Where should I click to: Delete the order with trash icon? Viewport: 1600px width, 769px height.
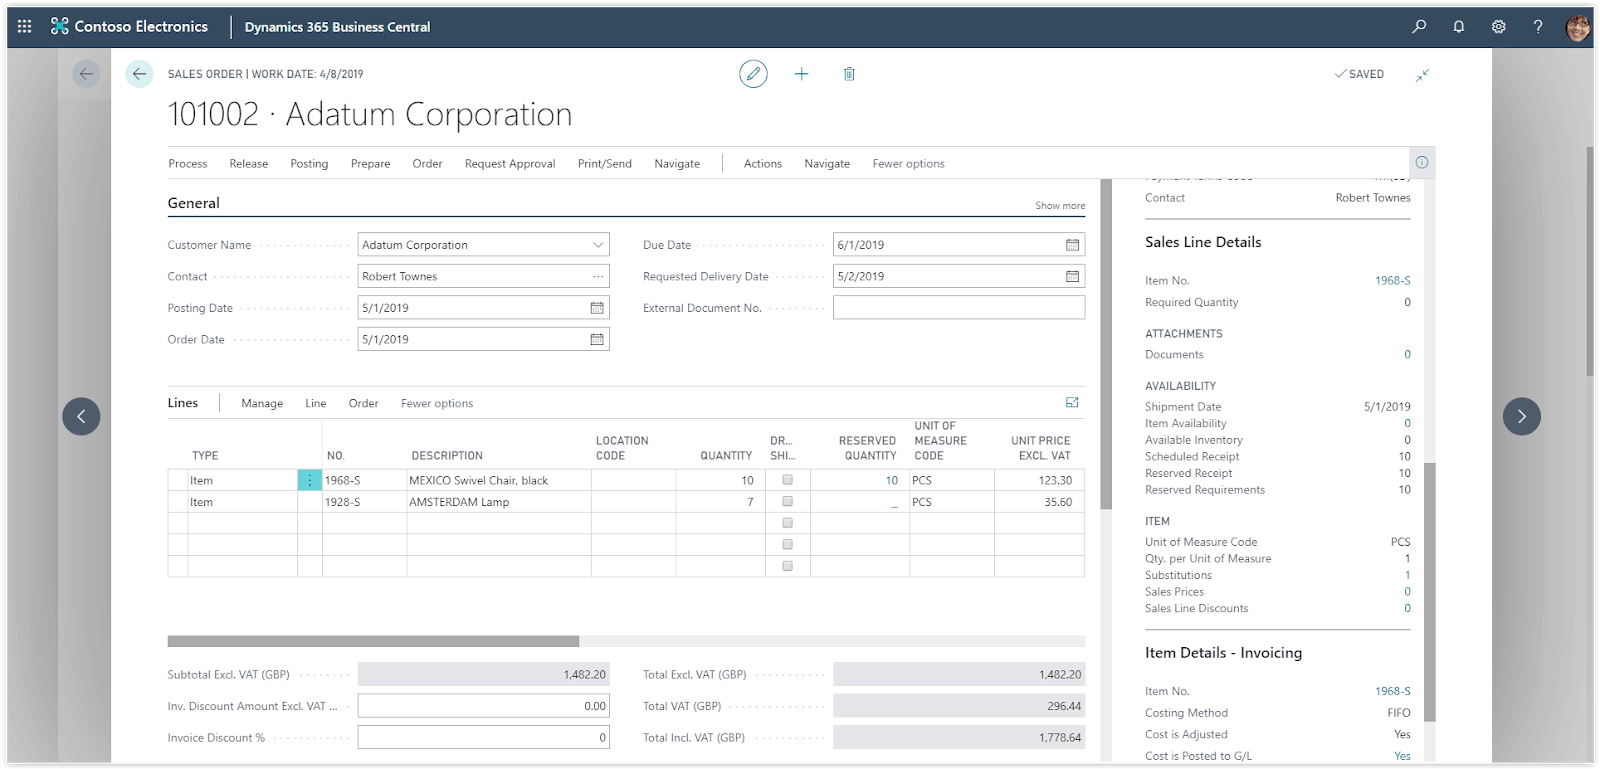coord(849,74)
